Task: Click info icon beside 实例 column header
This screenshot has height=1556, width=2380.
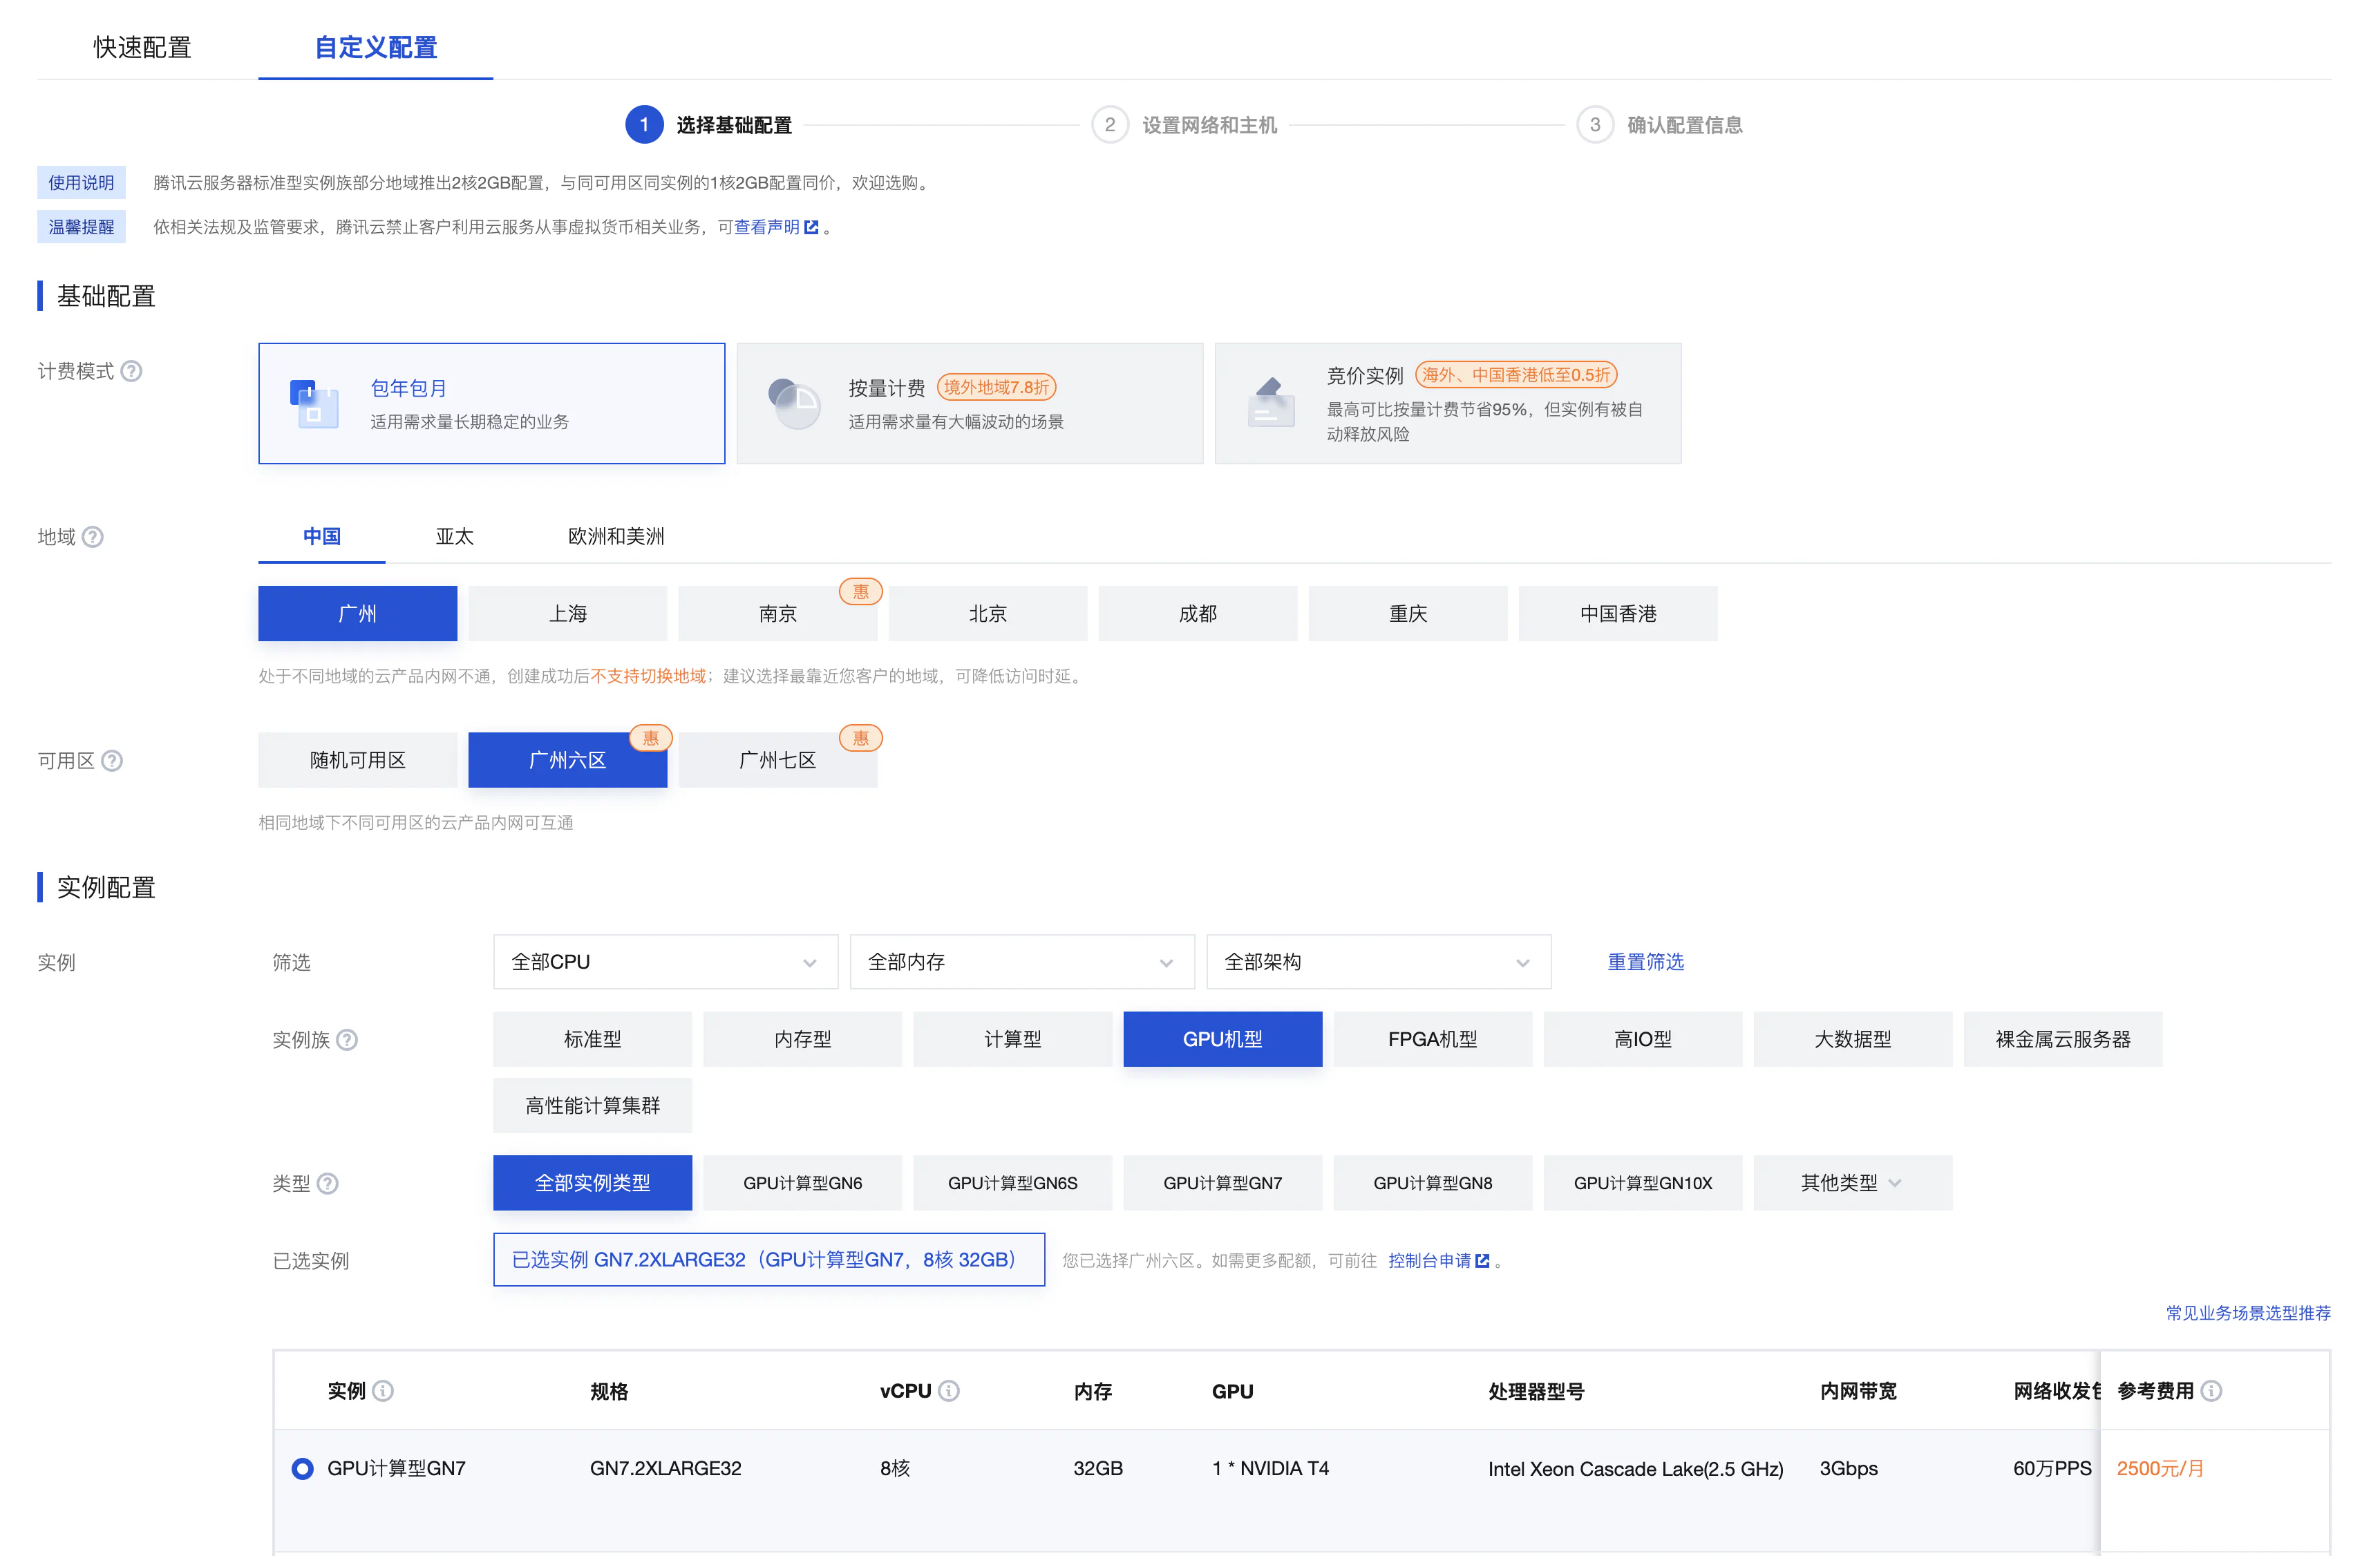Action: (383, 1391)
